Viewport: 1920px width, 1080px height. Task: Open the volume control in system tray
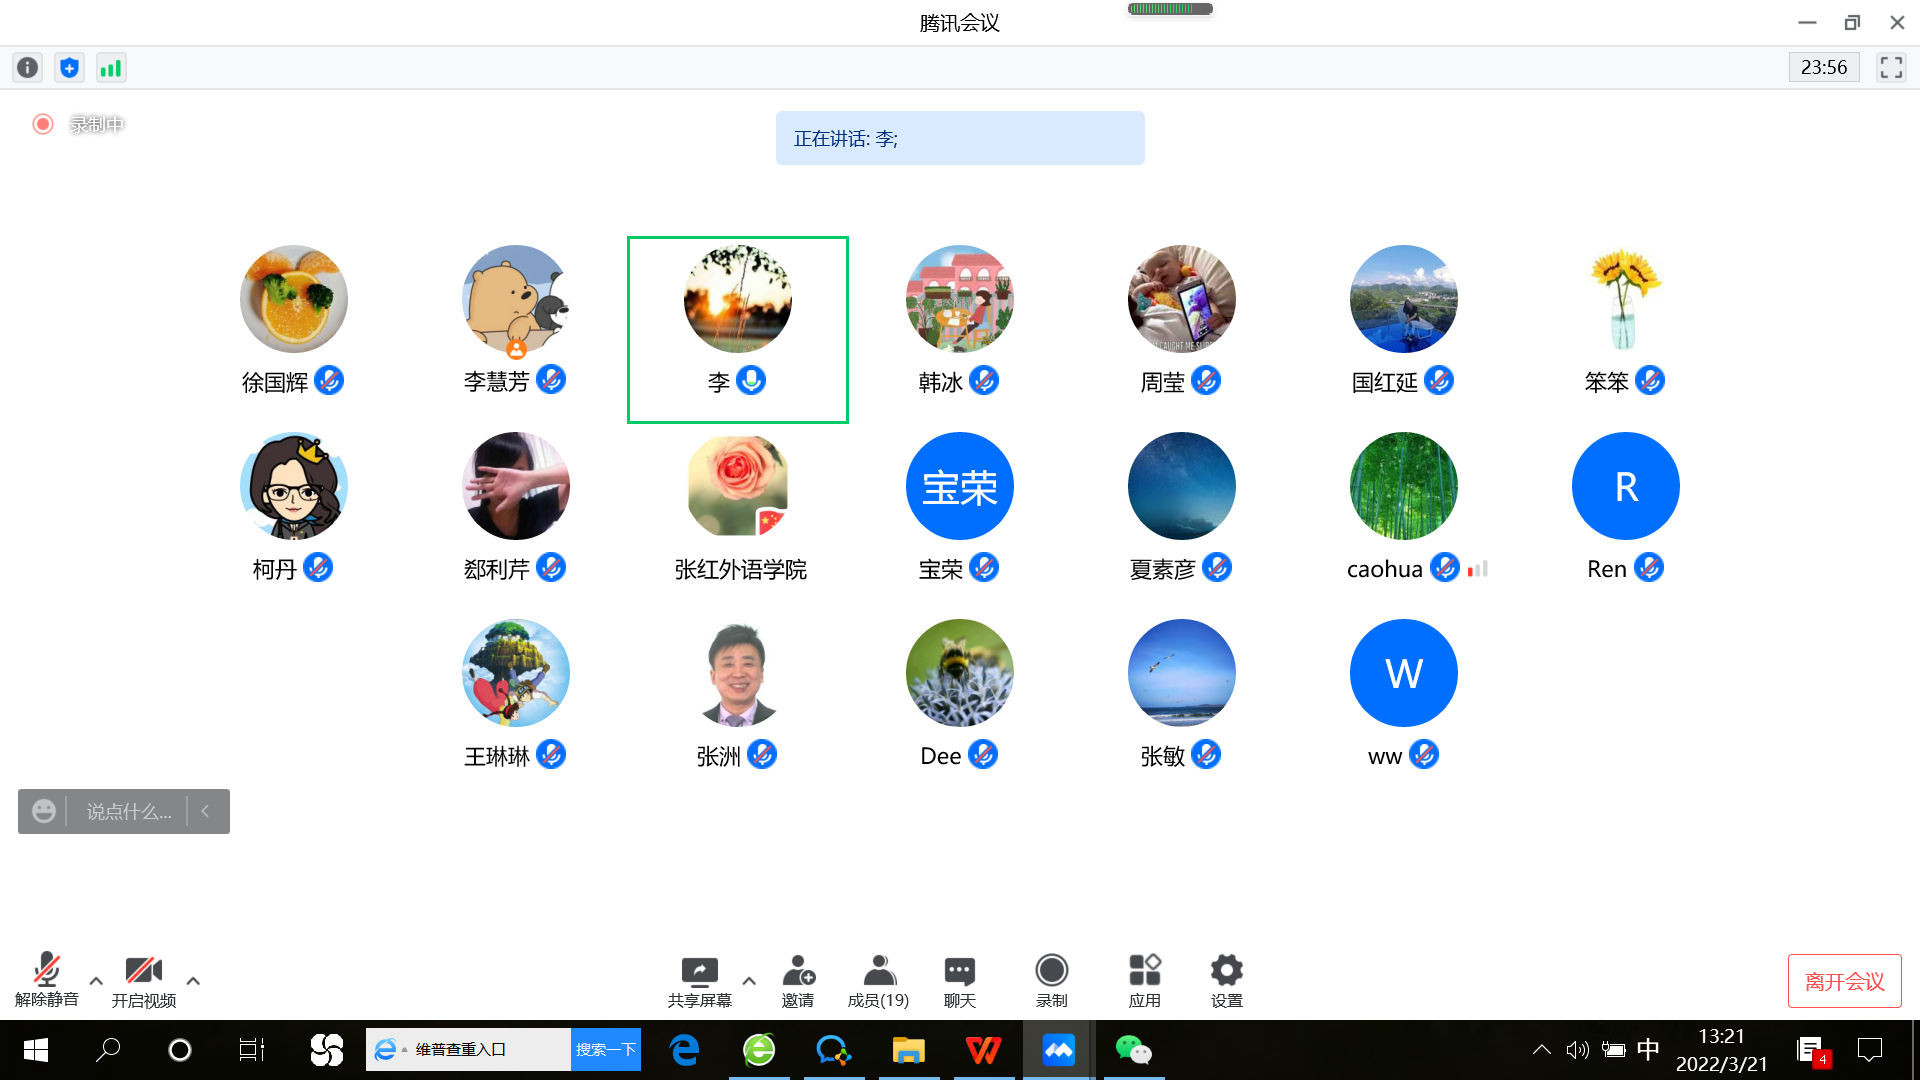[1577, 1050]
